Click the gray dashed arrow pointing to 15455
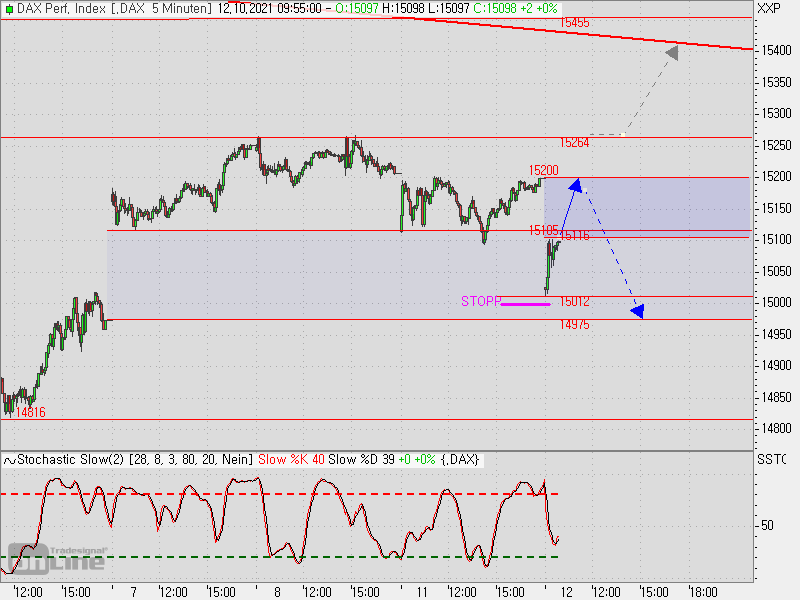 pyautogui.click(x=650, y=90)
